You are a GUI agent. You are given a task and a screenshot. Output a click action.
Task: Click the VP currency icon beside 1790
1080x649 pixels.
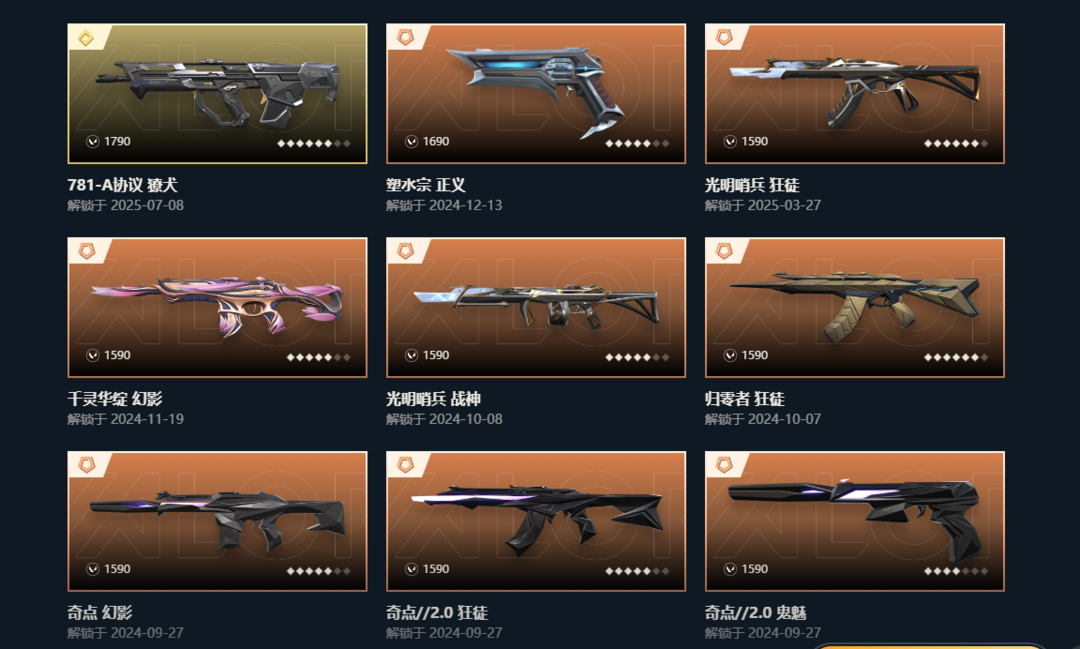[92, 141]
